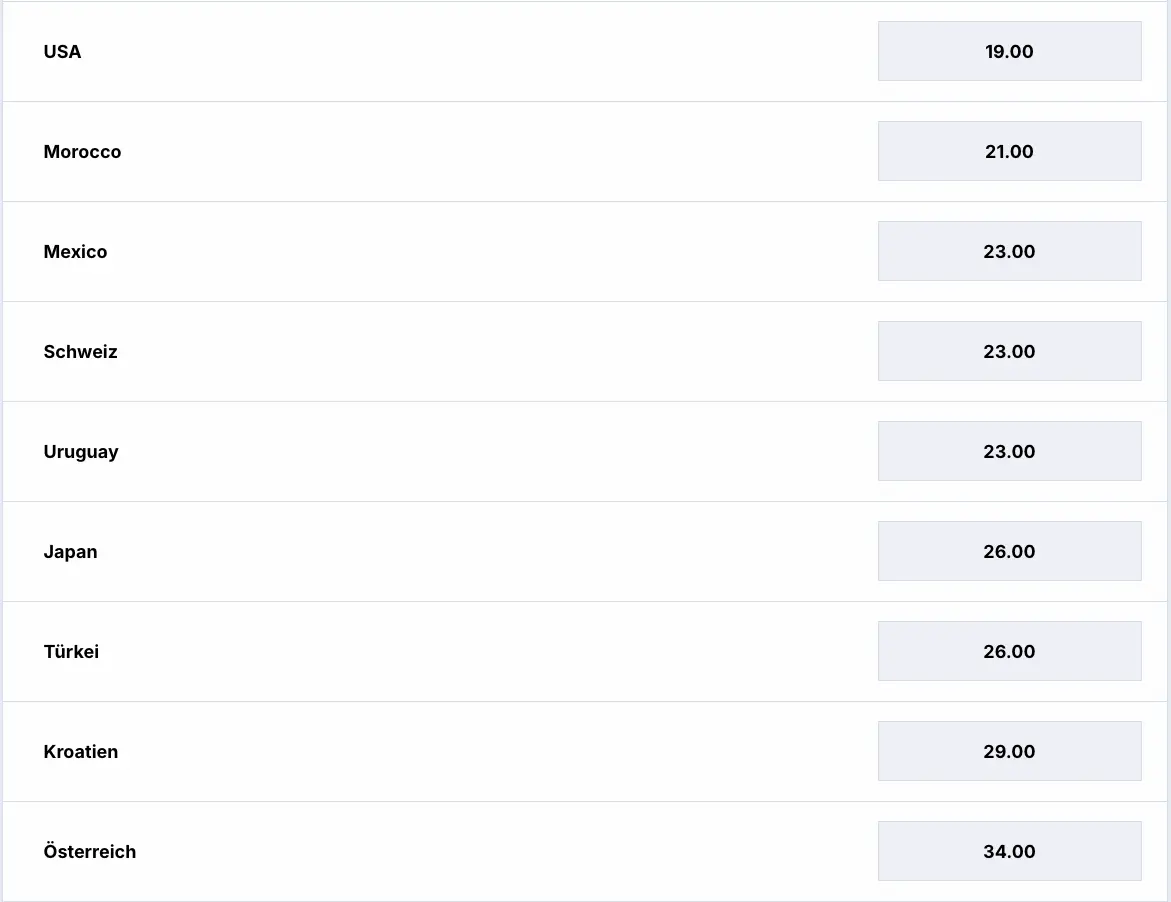Add Uruguay's 23.00 odds to betslip
The image size is (1171, 902).
pyautogui.click(x=1009, y=451)
